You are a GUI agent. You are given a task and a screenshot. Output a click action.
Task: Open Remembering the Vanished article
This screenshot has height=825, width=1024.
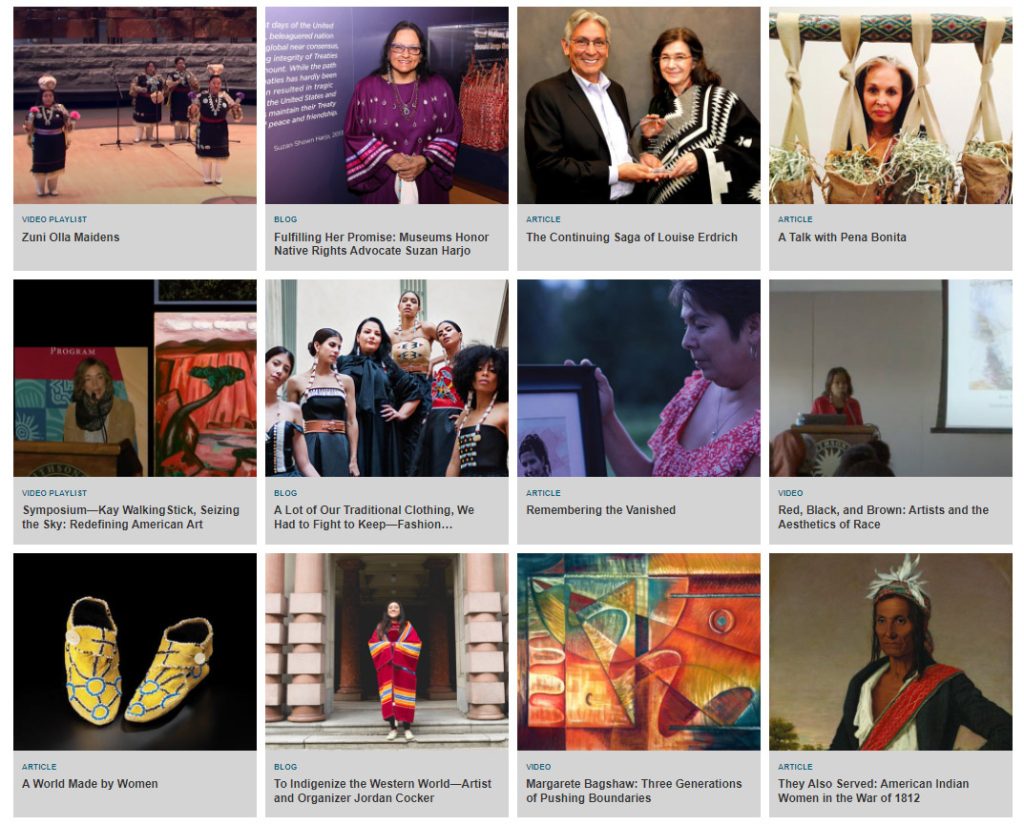[601, 510]
